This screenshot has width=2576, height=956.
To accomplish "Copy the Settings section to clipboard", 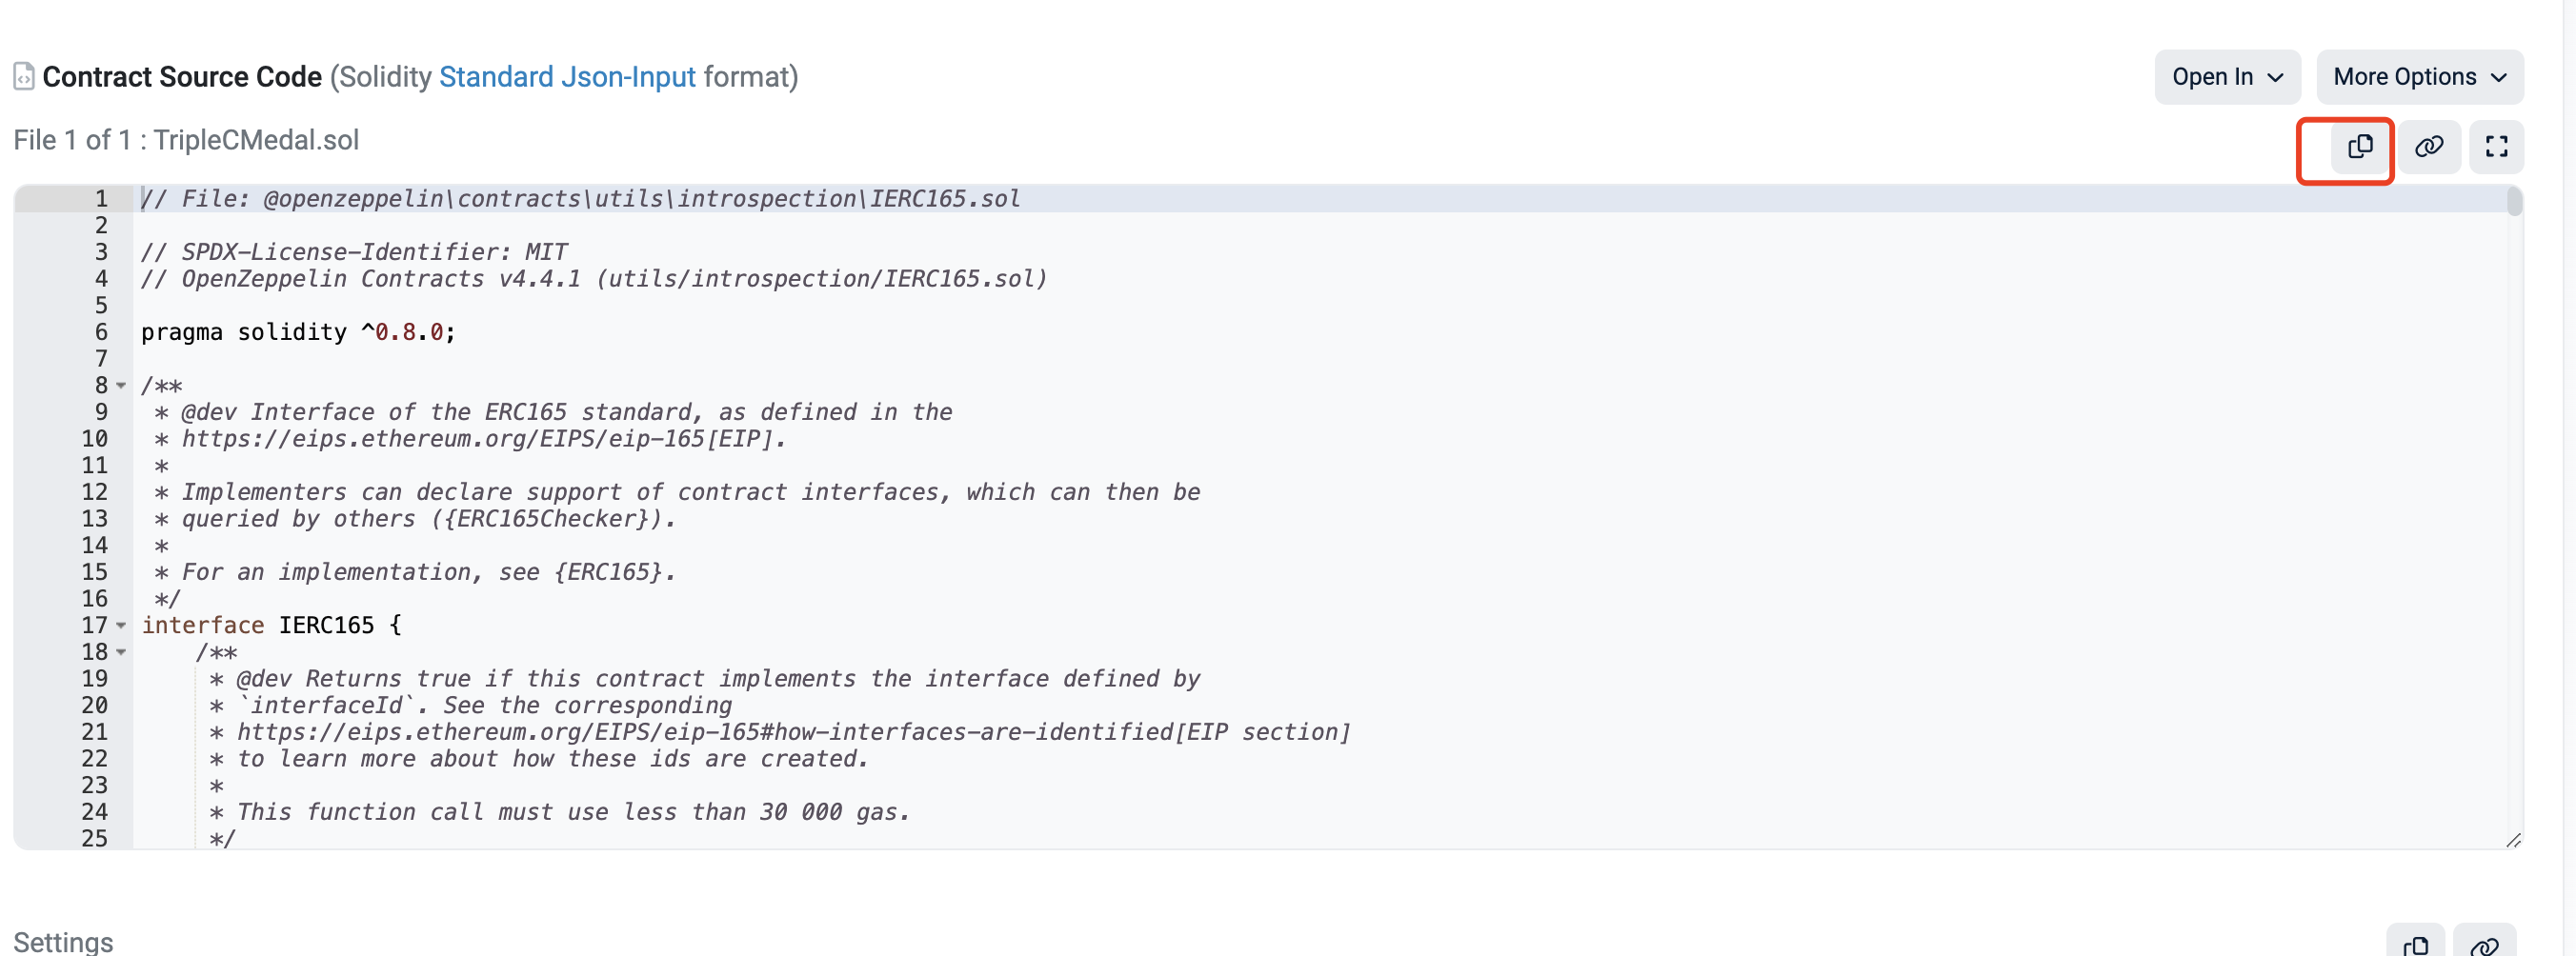I will pyautogui.click(x=2415, y=943).
